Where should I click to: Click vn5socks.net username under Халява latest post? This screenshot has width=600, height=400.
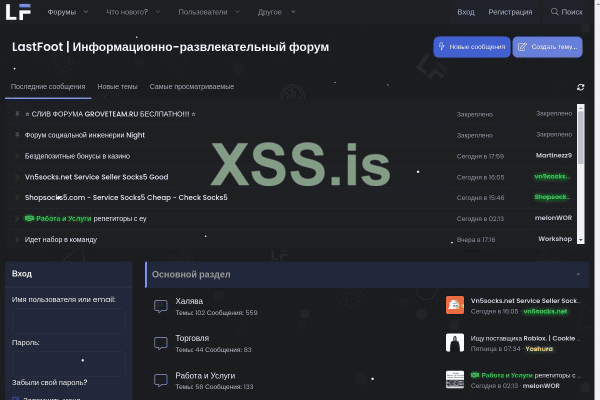(545, 312)
